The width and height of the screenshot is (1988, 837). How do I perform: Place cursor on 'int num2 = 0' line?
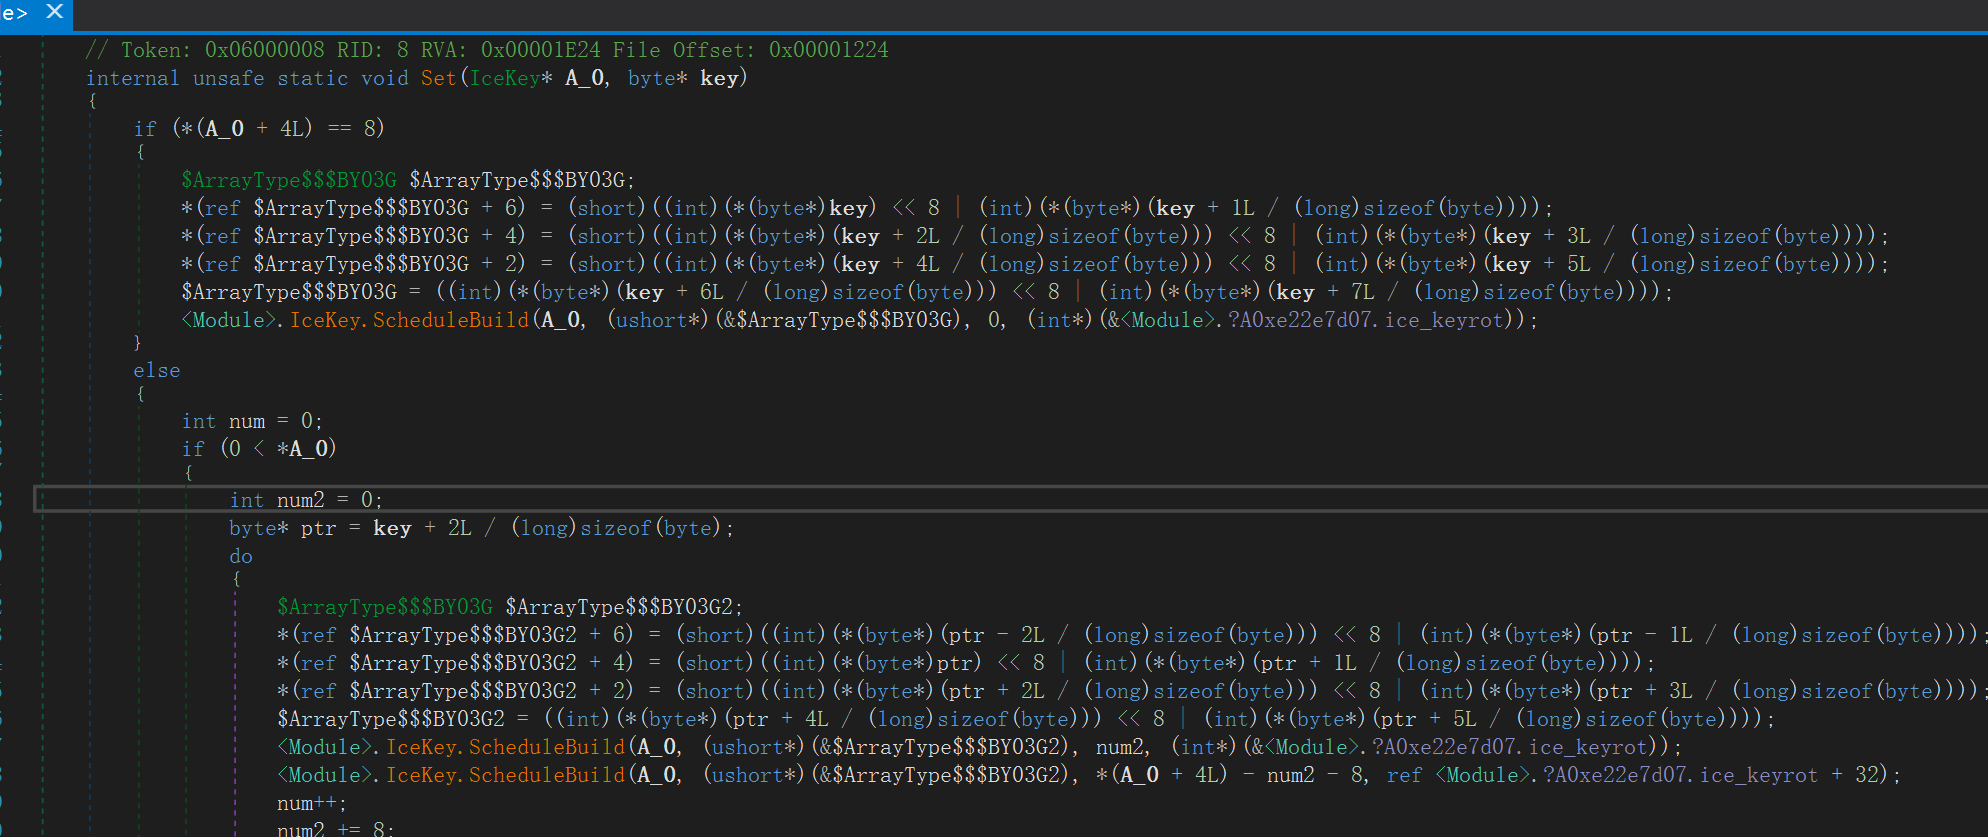(305, 500)
